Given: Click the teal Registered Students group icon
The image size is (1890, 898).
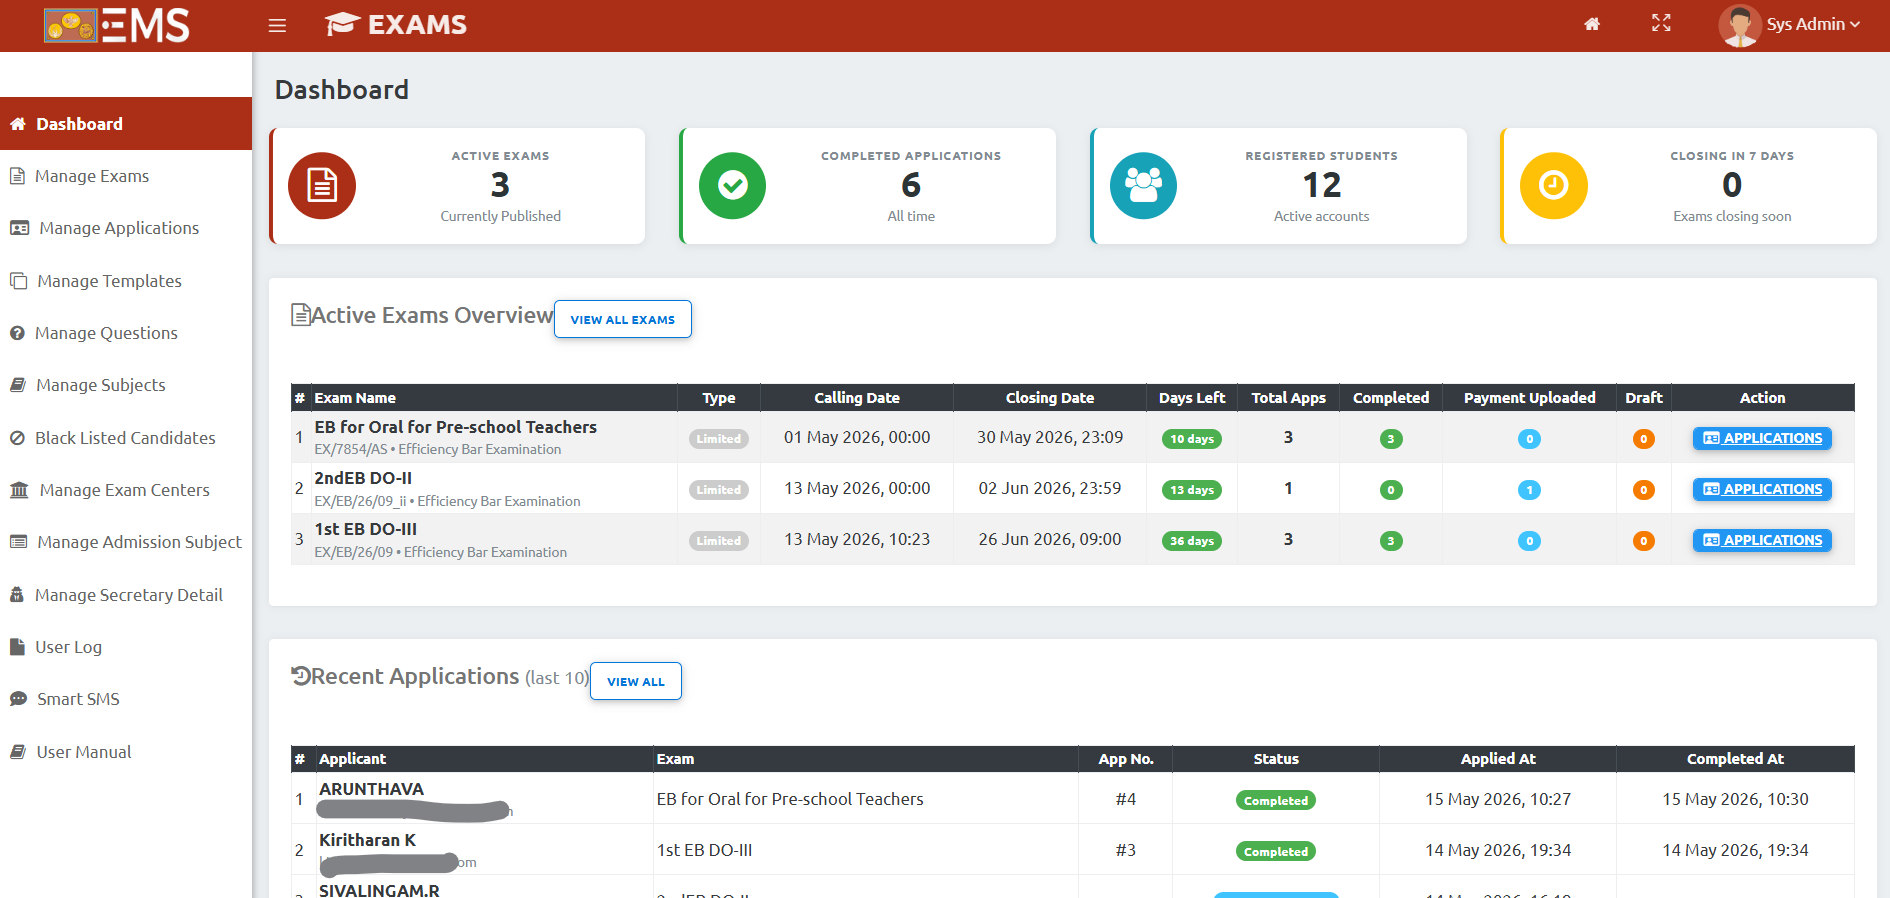Looking at the screenshot, I should point(1144,186).
